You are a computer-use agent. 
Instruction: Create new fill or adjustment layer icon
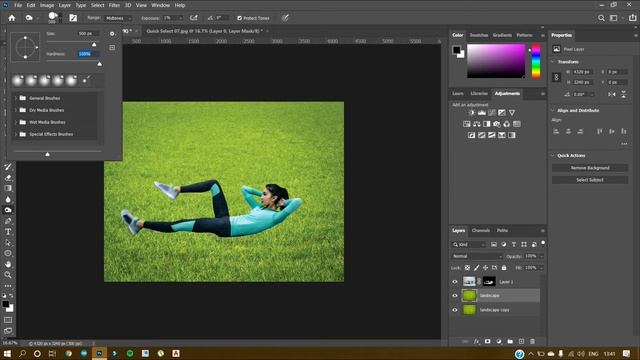499,341
